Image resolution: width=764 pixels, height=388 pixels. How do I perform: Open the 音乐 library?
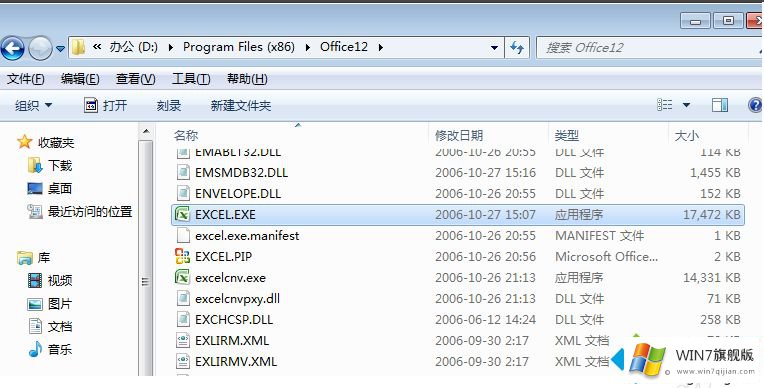[60, 349]
